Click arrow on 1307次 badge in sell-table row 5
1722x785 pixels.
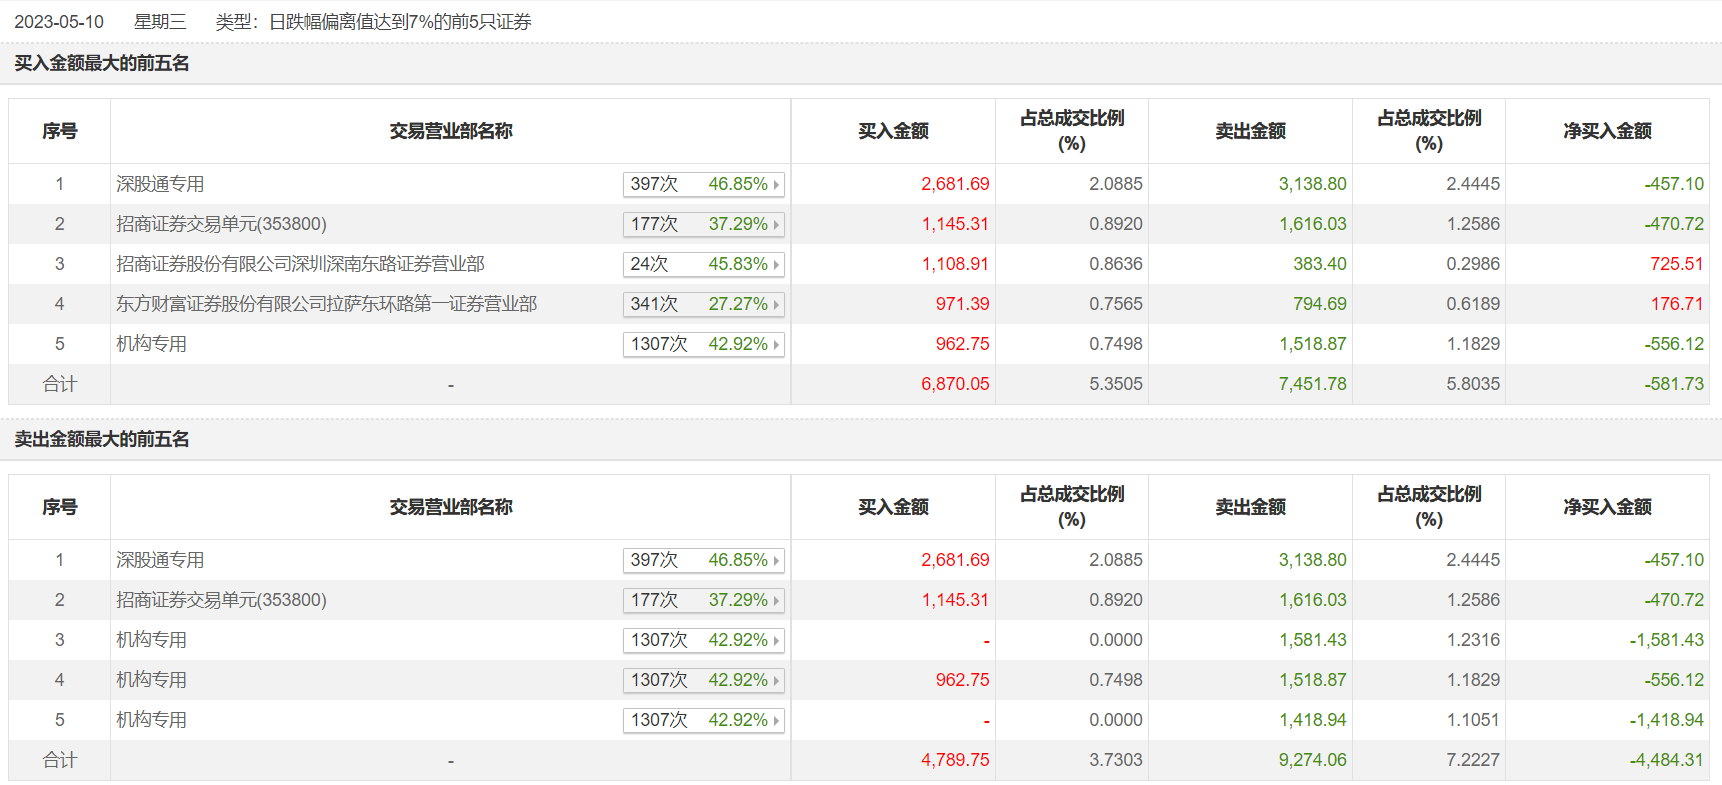[x=776, y=721]
